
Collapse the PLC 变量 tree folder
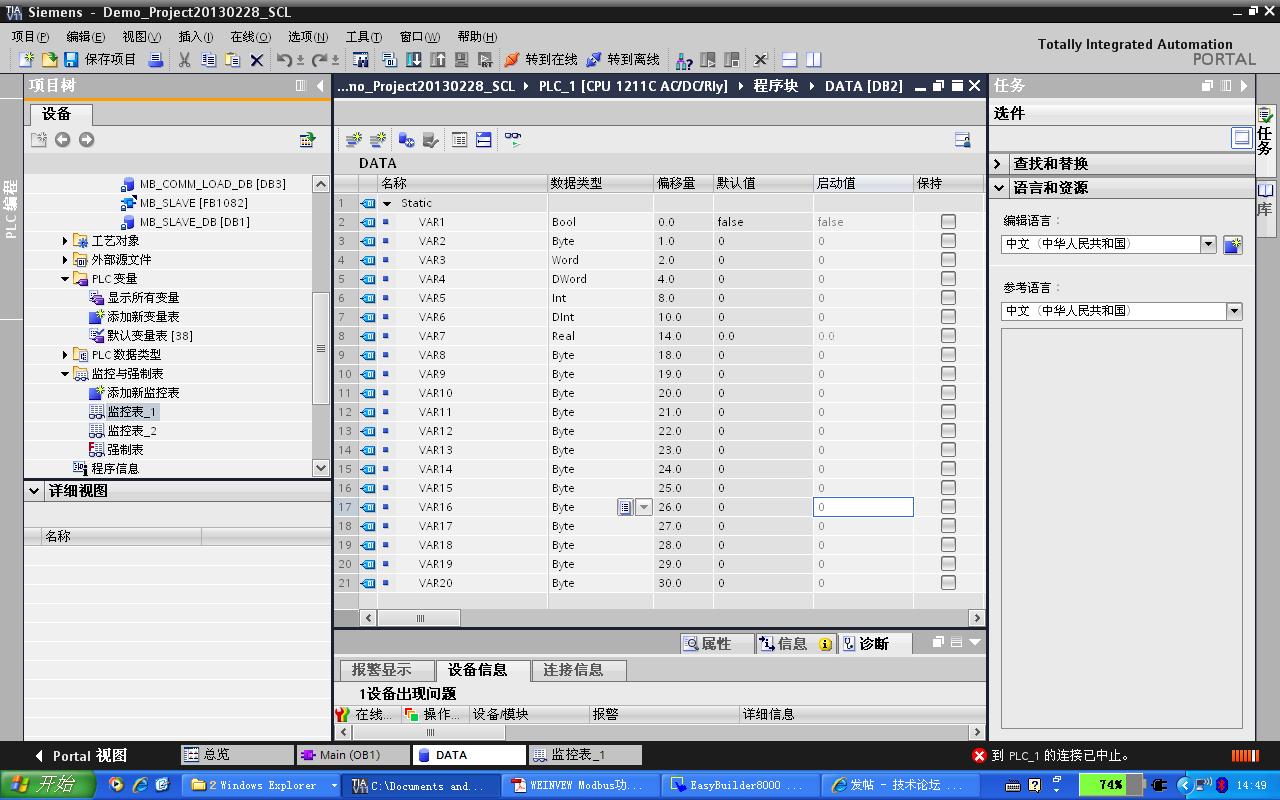66,279
